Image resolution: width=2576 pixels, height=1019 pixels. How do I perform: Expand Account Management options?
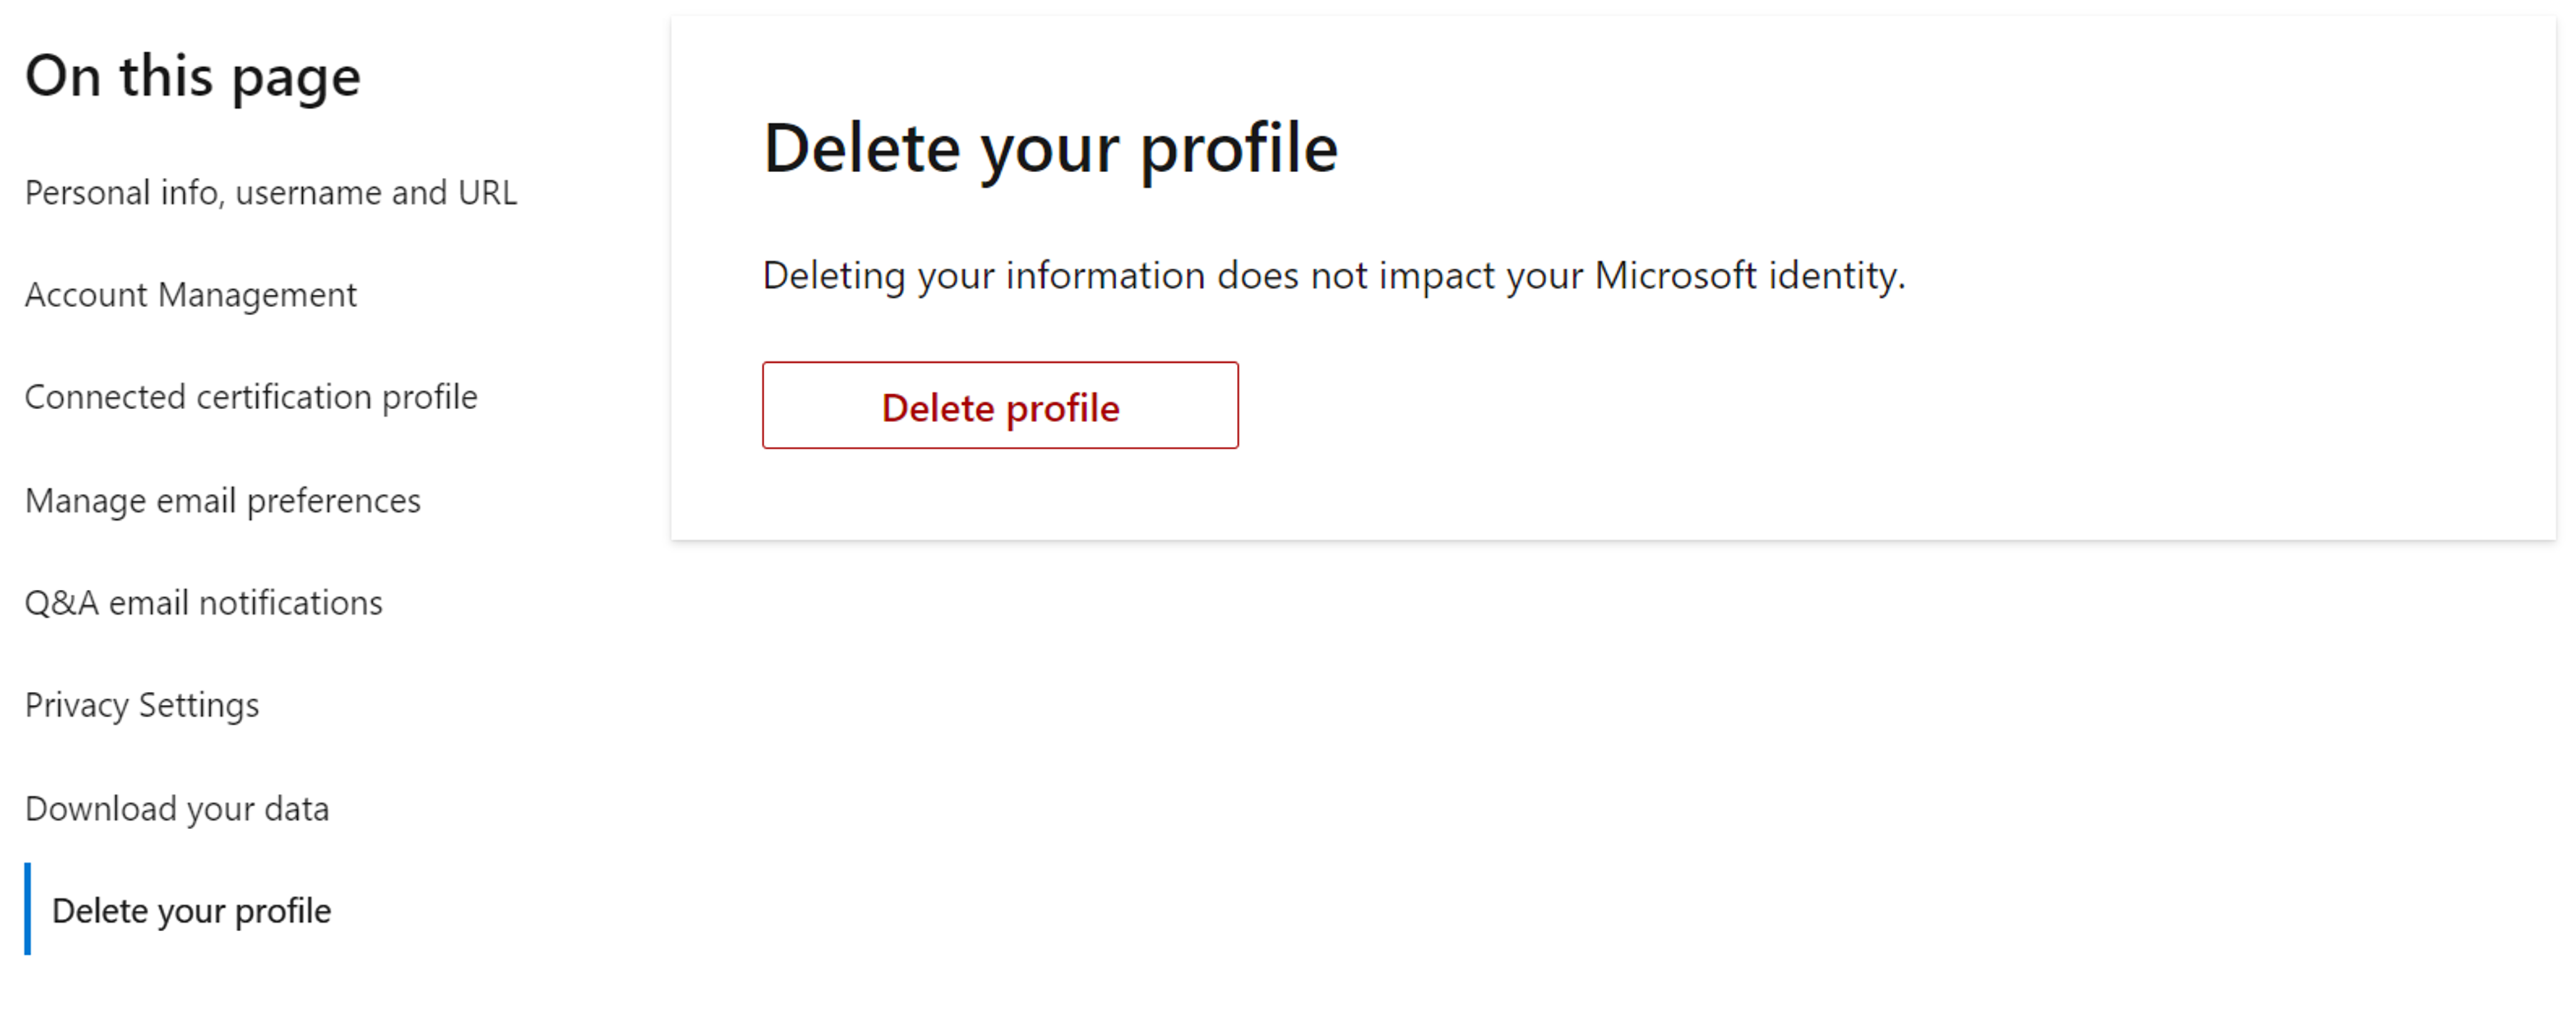(x=192, y=294)
